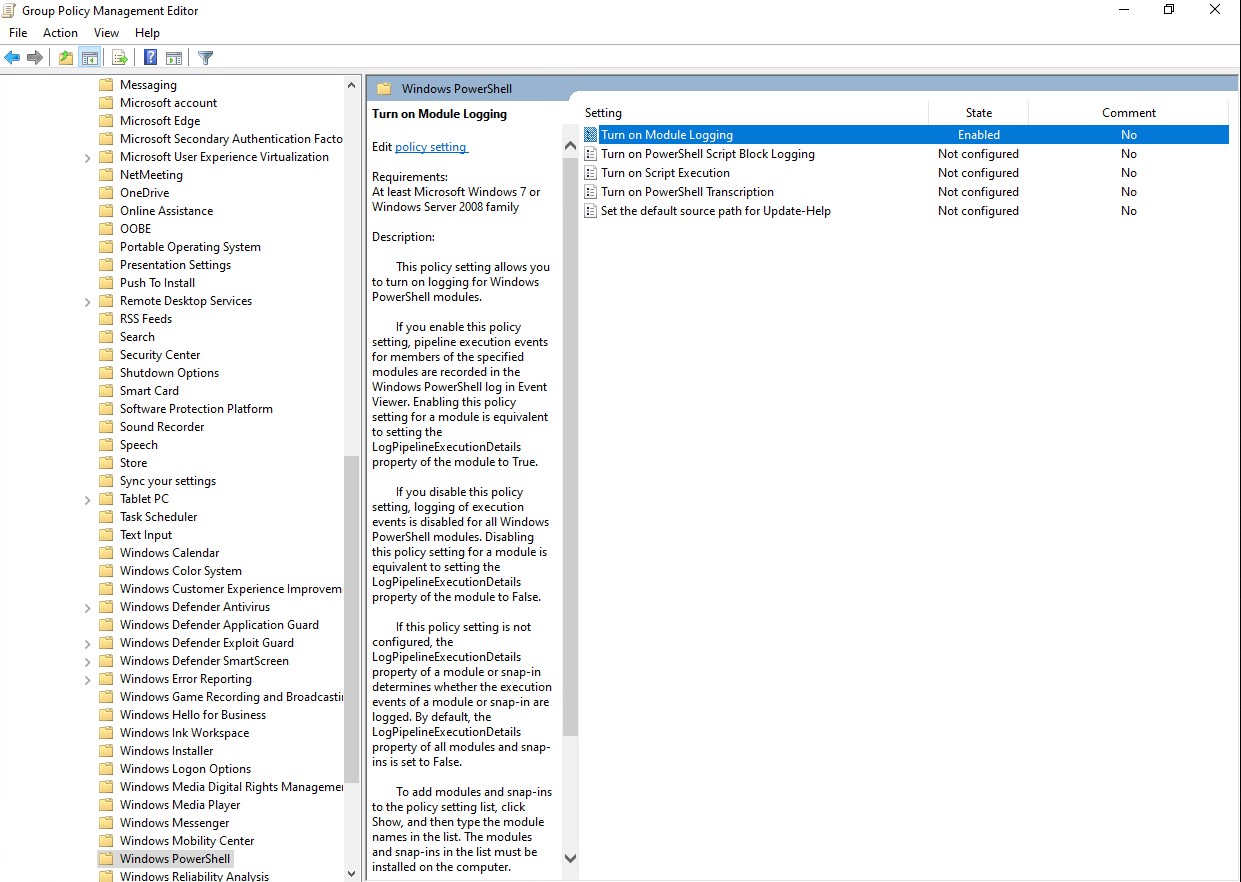The width and height of the screenshot is (1241, 882).
Task: Click the Up One Level folder icon
Action: tap(66, 58)
